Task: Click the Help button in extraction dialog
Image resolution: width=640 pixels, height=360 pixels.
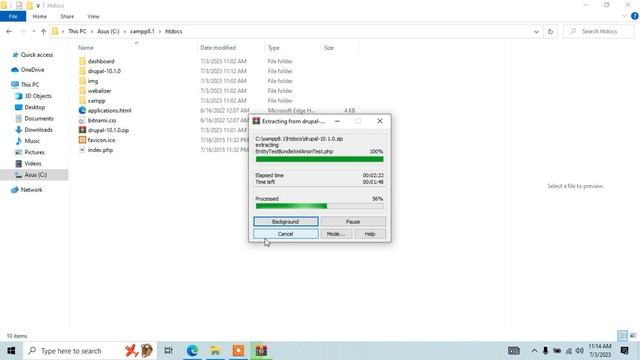Action: [370, 234]
